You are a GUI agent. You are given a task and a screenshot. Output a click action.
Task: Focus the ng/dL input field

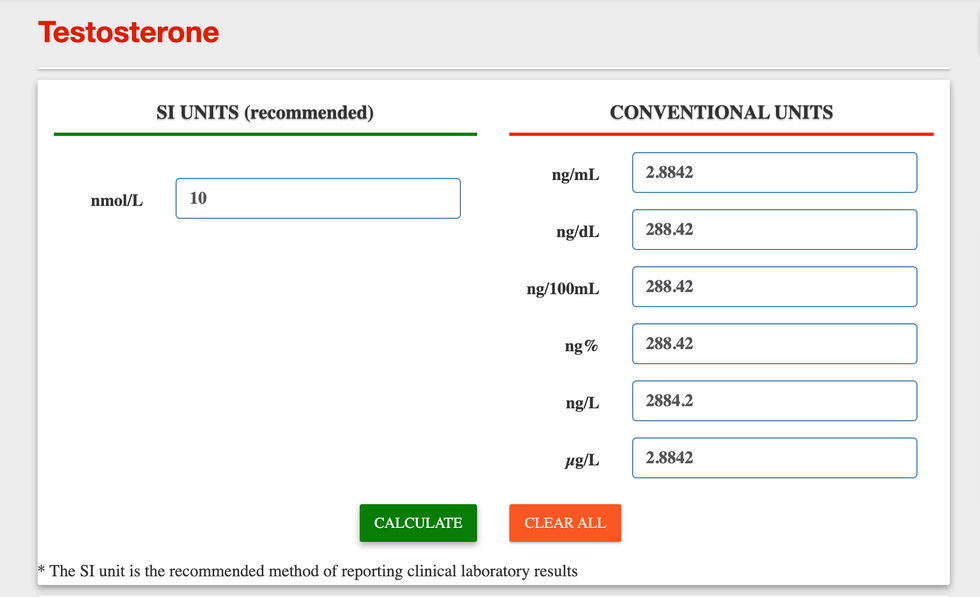[x=774, y=229]
